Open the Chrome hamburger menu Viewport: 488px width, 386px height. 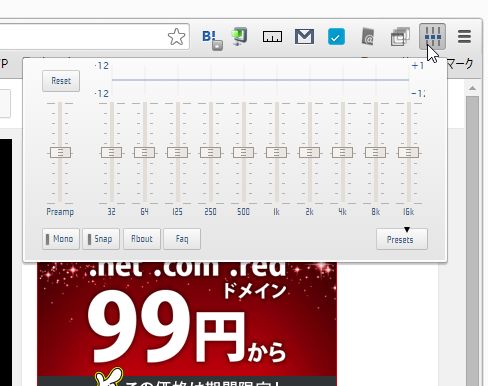[x=464, y=37]
